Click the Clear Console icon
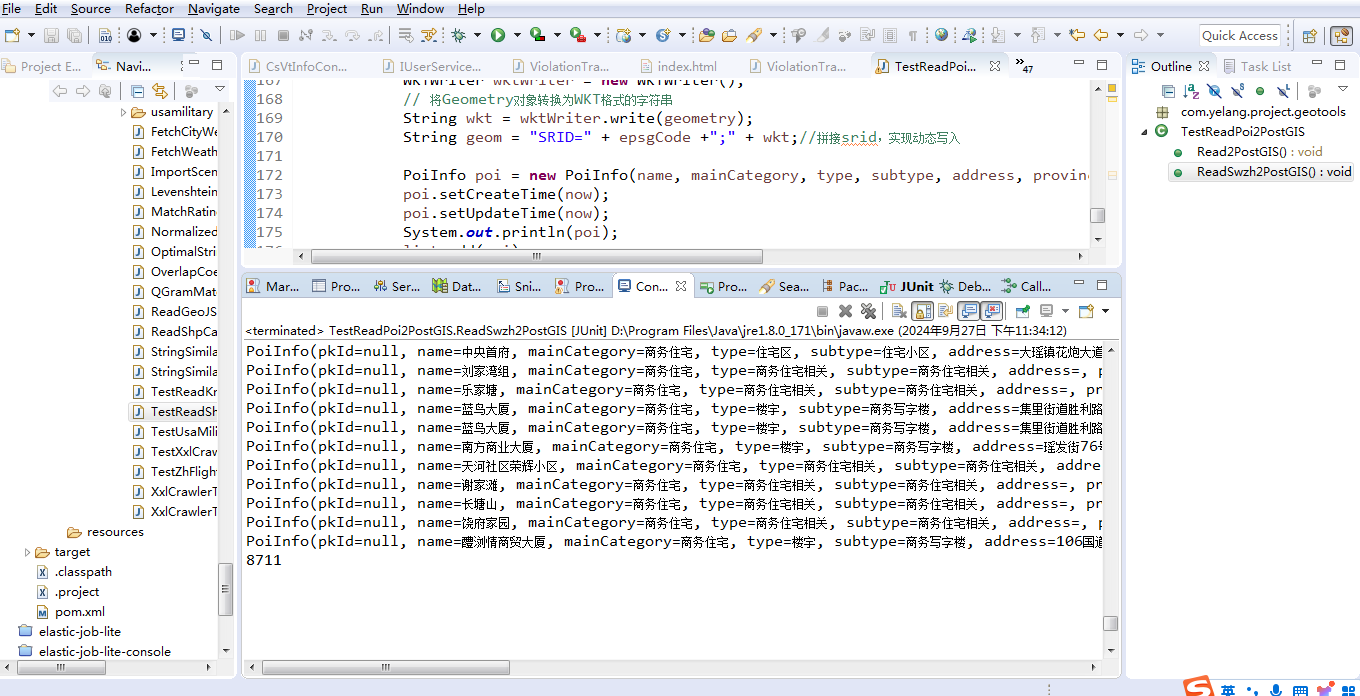 click(x=899, y=311)
